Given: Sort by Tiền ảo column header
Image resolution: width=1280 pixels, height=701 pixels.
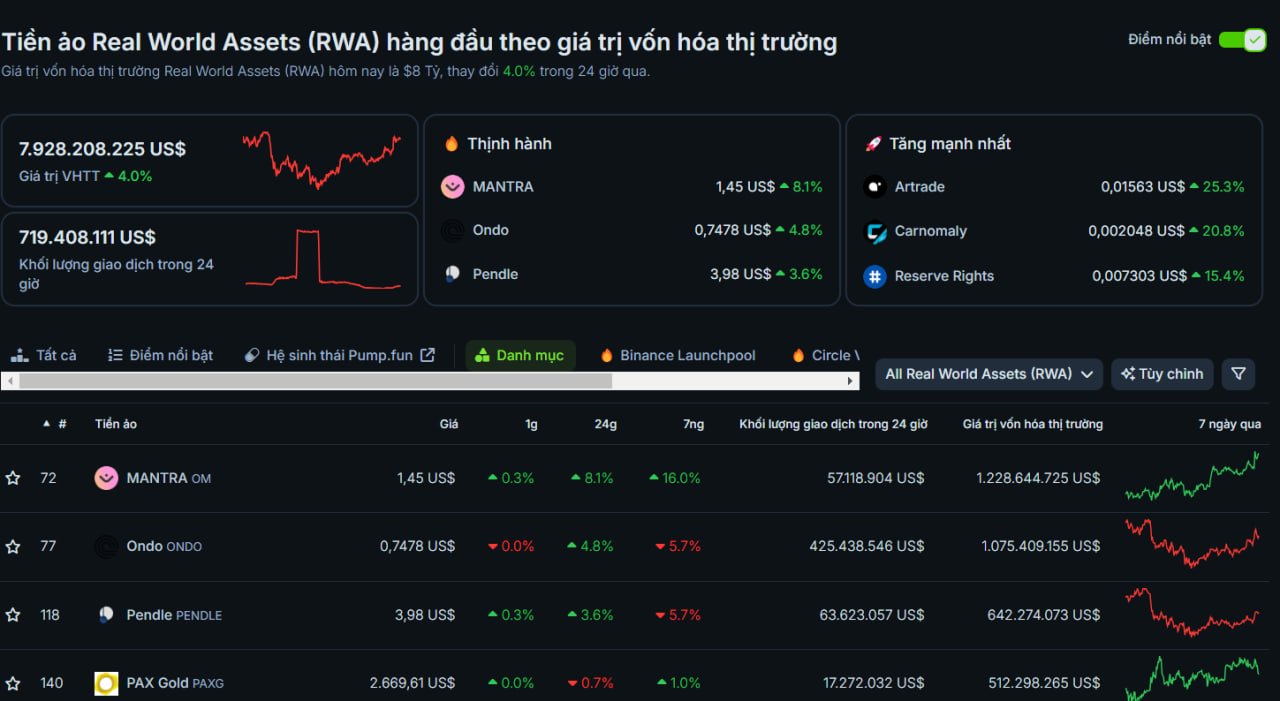Looking at the screenshot, I should [x=116, y=424].
